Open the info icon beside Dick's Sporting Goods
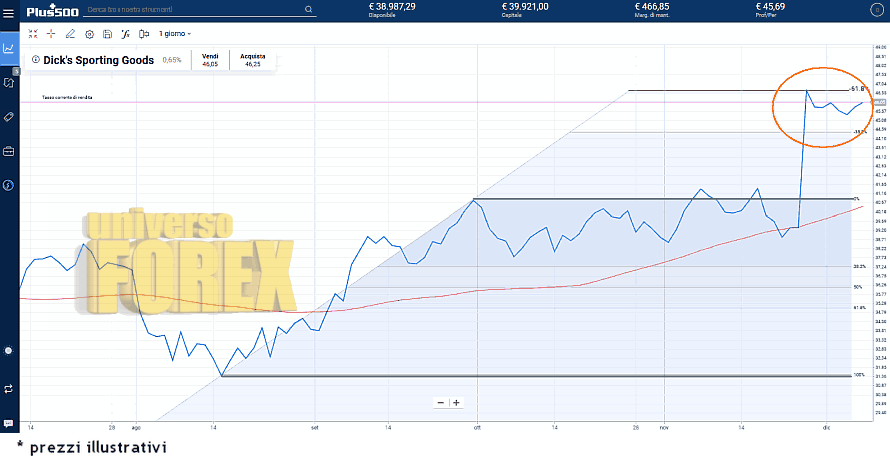 click(x=36, y=60)
